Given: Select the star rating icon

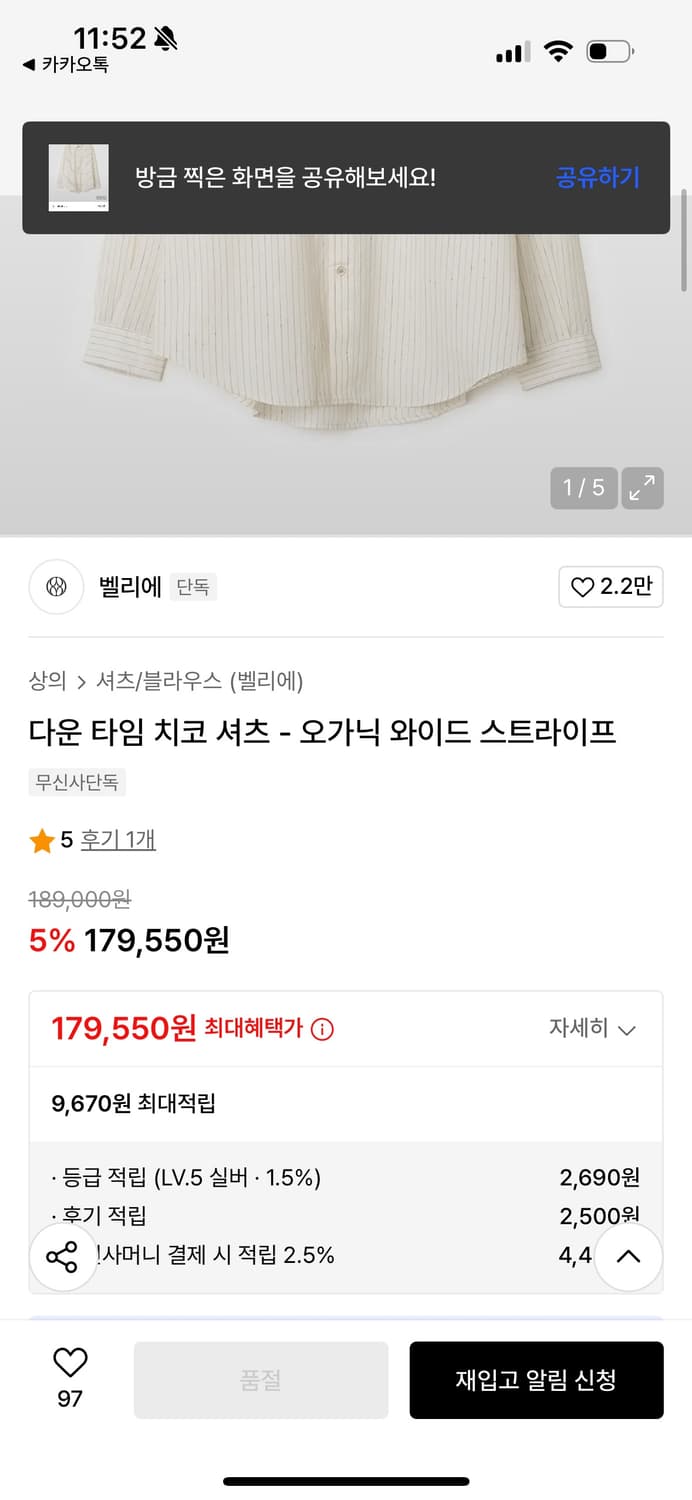Looking at the screenshot, I should [41, 840].
